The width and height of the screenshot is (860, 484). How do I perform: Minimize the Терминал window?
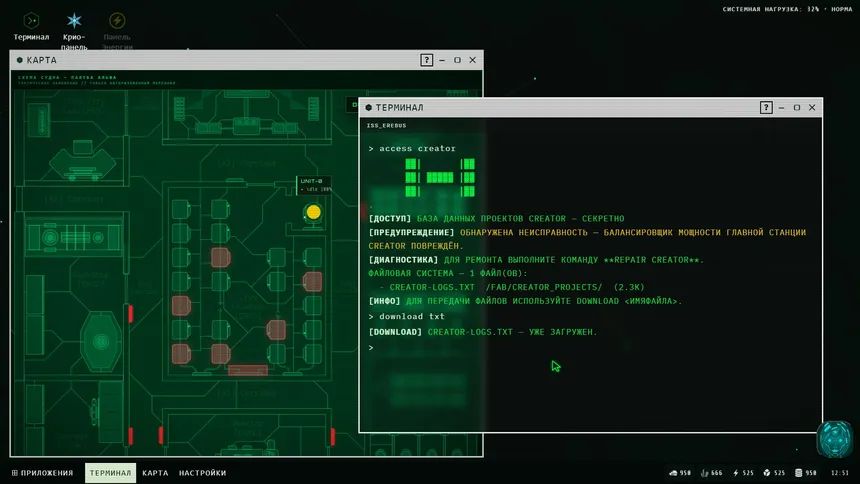click(x=782, y=108)
